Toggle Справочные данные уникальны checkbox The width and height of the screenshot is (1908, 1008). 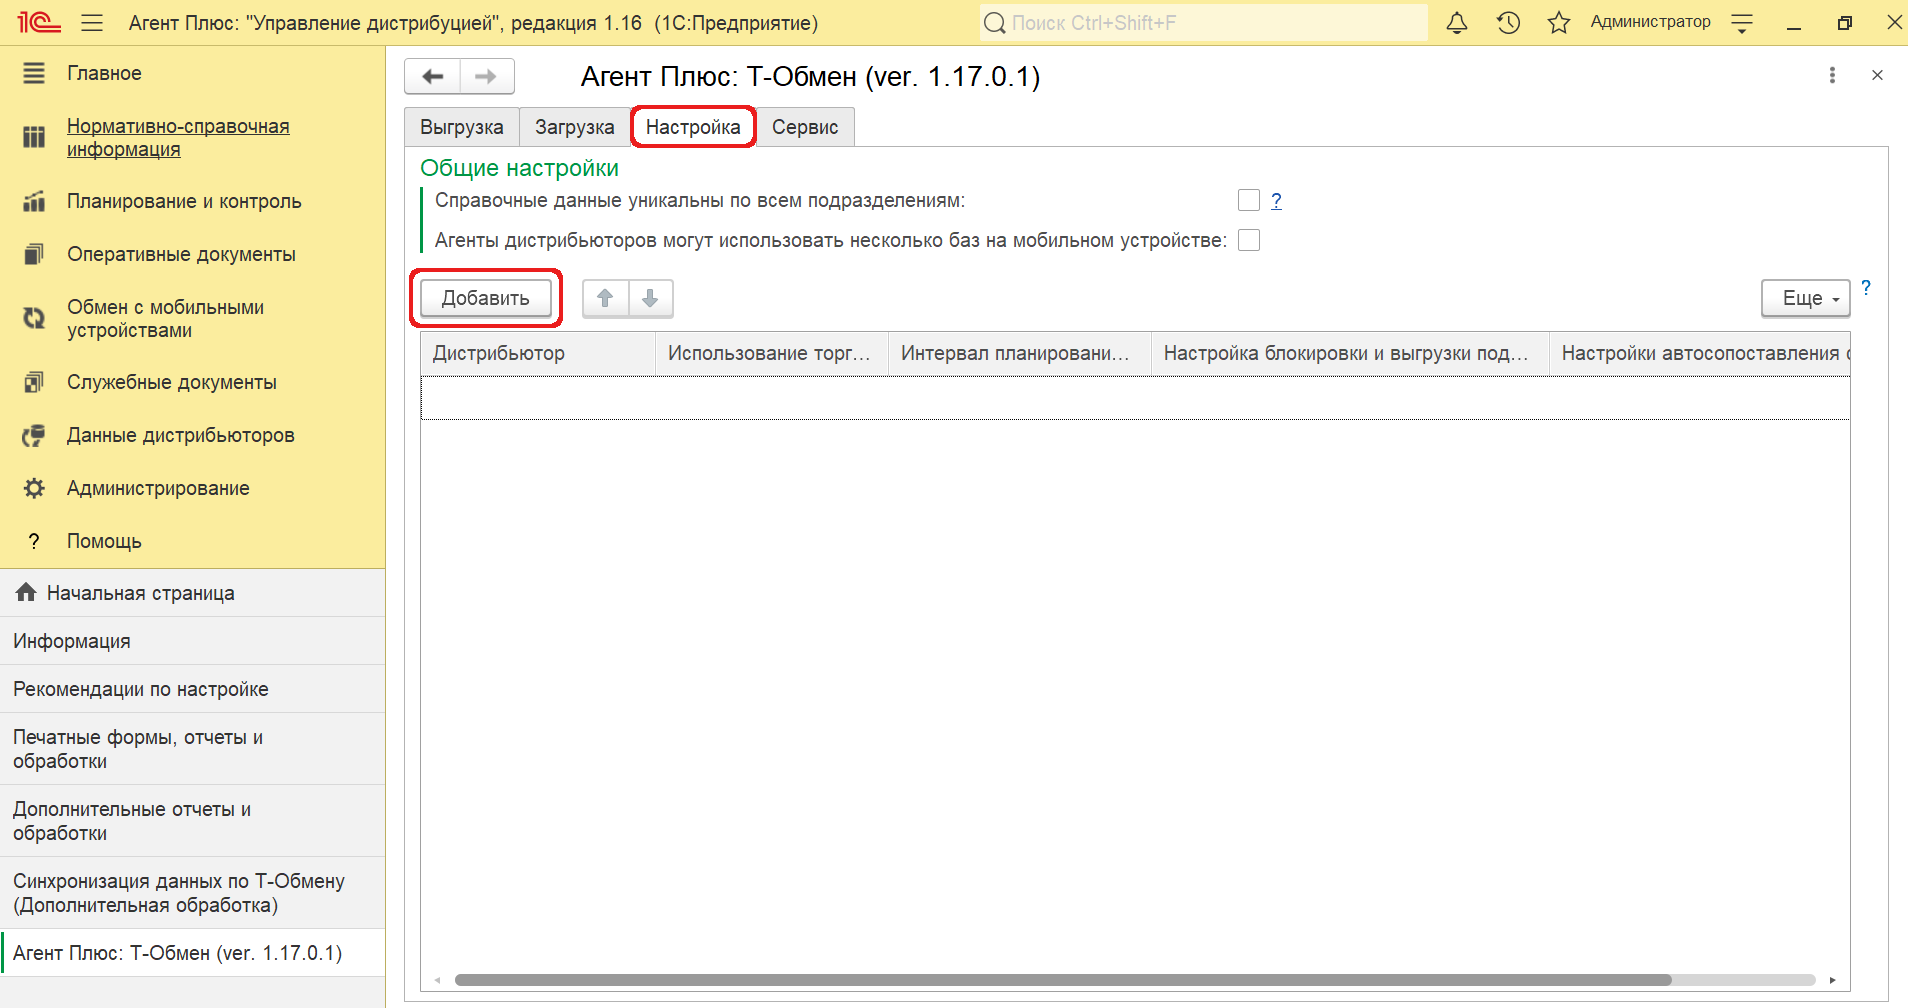click(x=1249, y=200)
